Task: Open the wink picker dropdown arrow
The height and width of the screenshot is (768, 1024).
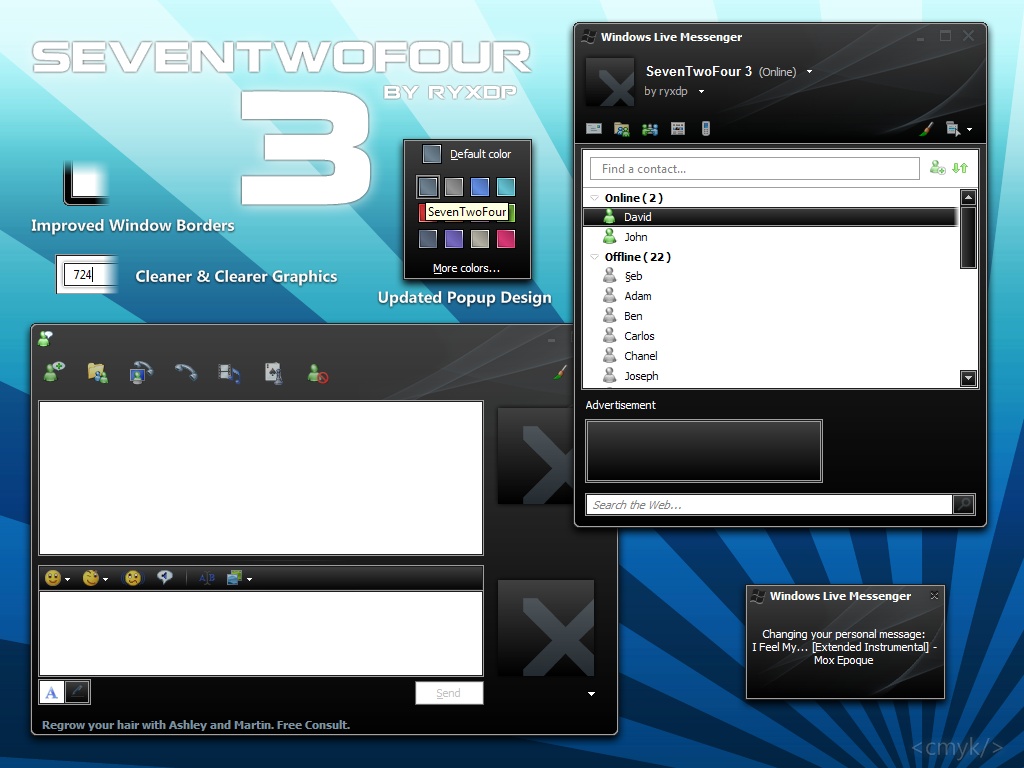Action: (105, 579)
